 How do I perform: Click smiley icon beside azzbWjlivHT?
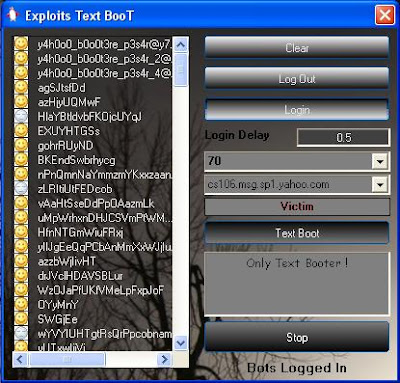point(21,261)
